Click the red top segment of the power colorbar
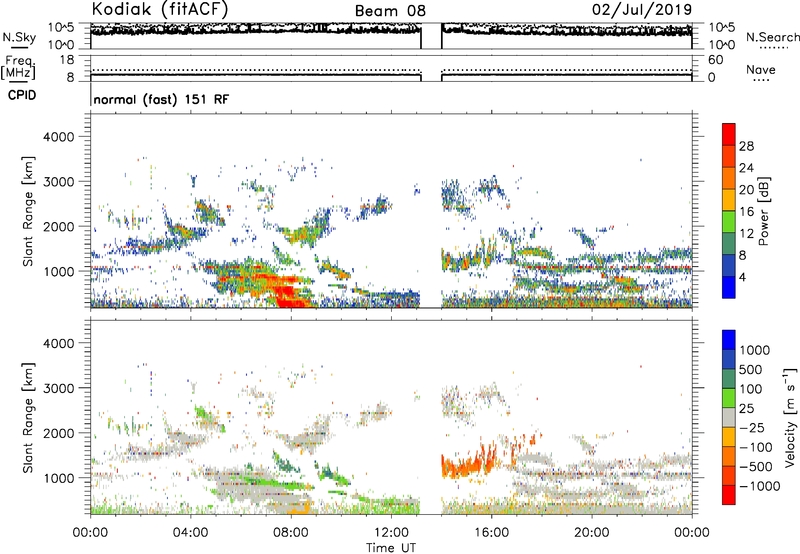Image resolution: width=800 pixels, height=554 pixels. tap(729, 135)
